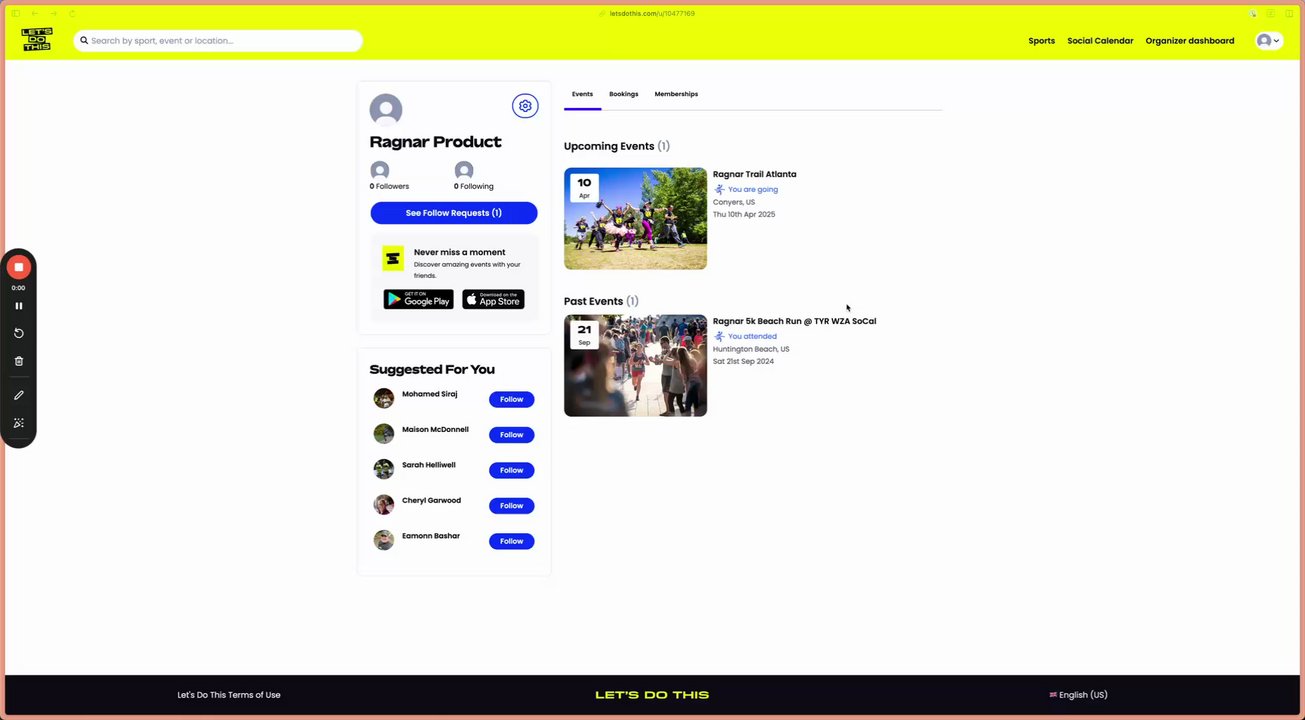Viewport: 1305px width, 720px height.
Task: Click the runner icon beside You attended
Action: [719, 336]
